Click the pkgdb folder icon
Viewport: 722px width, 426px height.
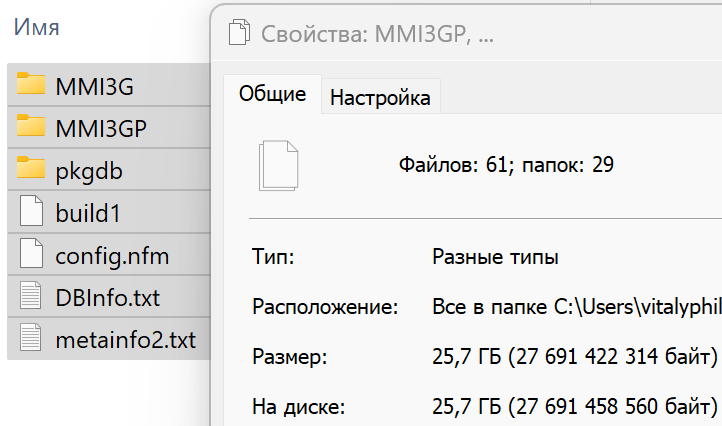click(31, 167)
